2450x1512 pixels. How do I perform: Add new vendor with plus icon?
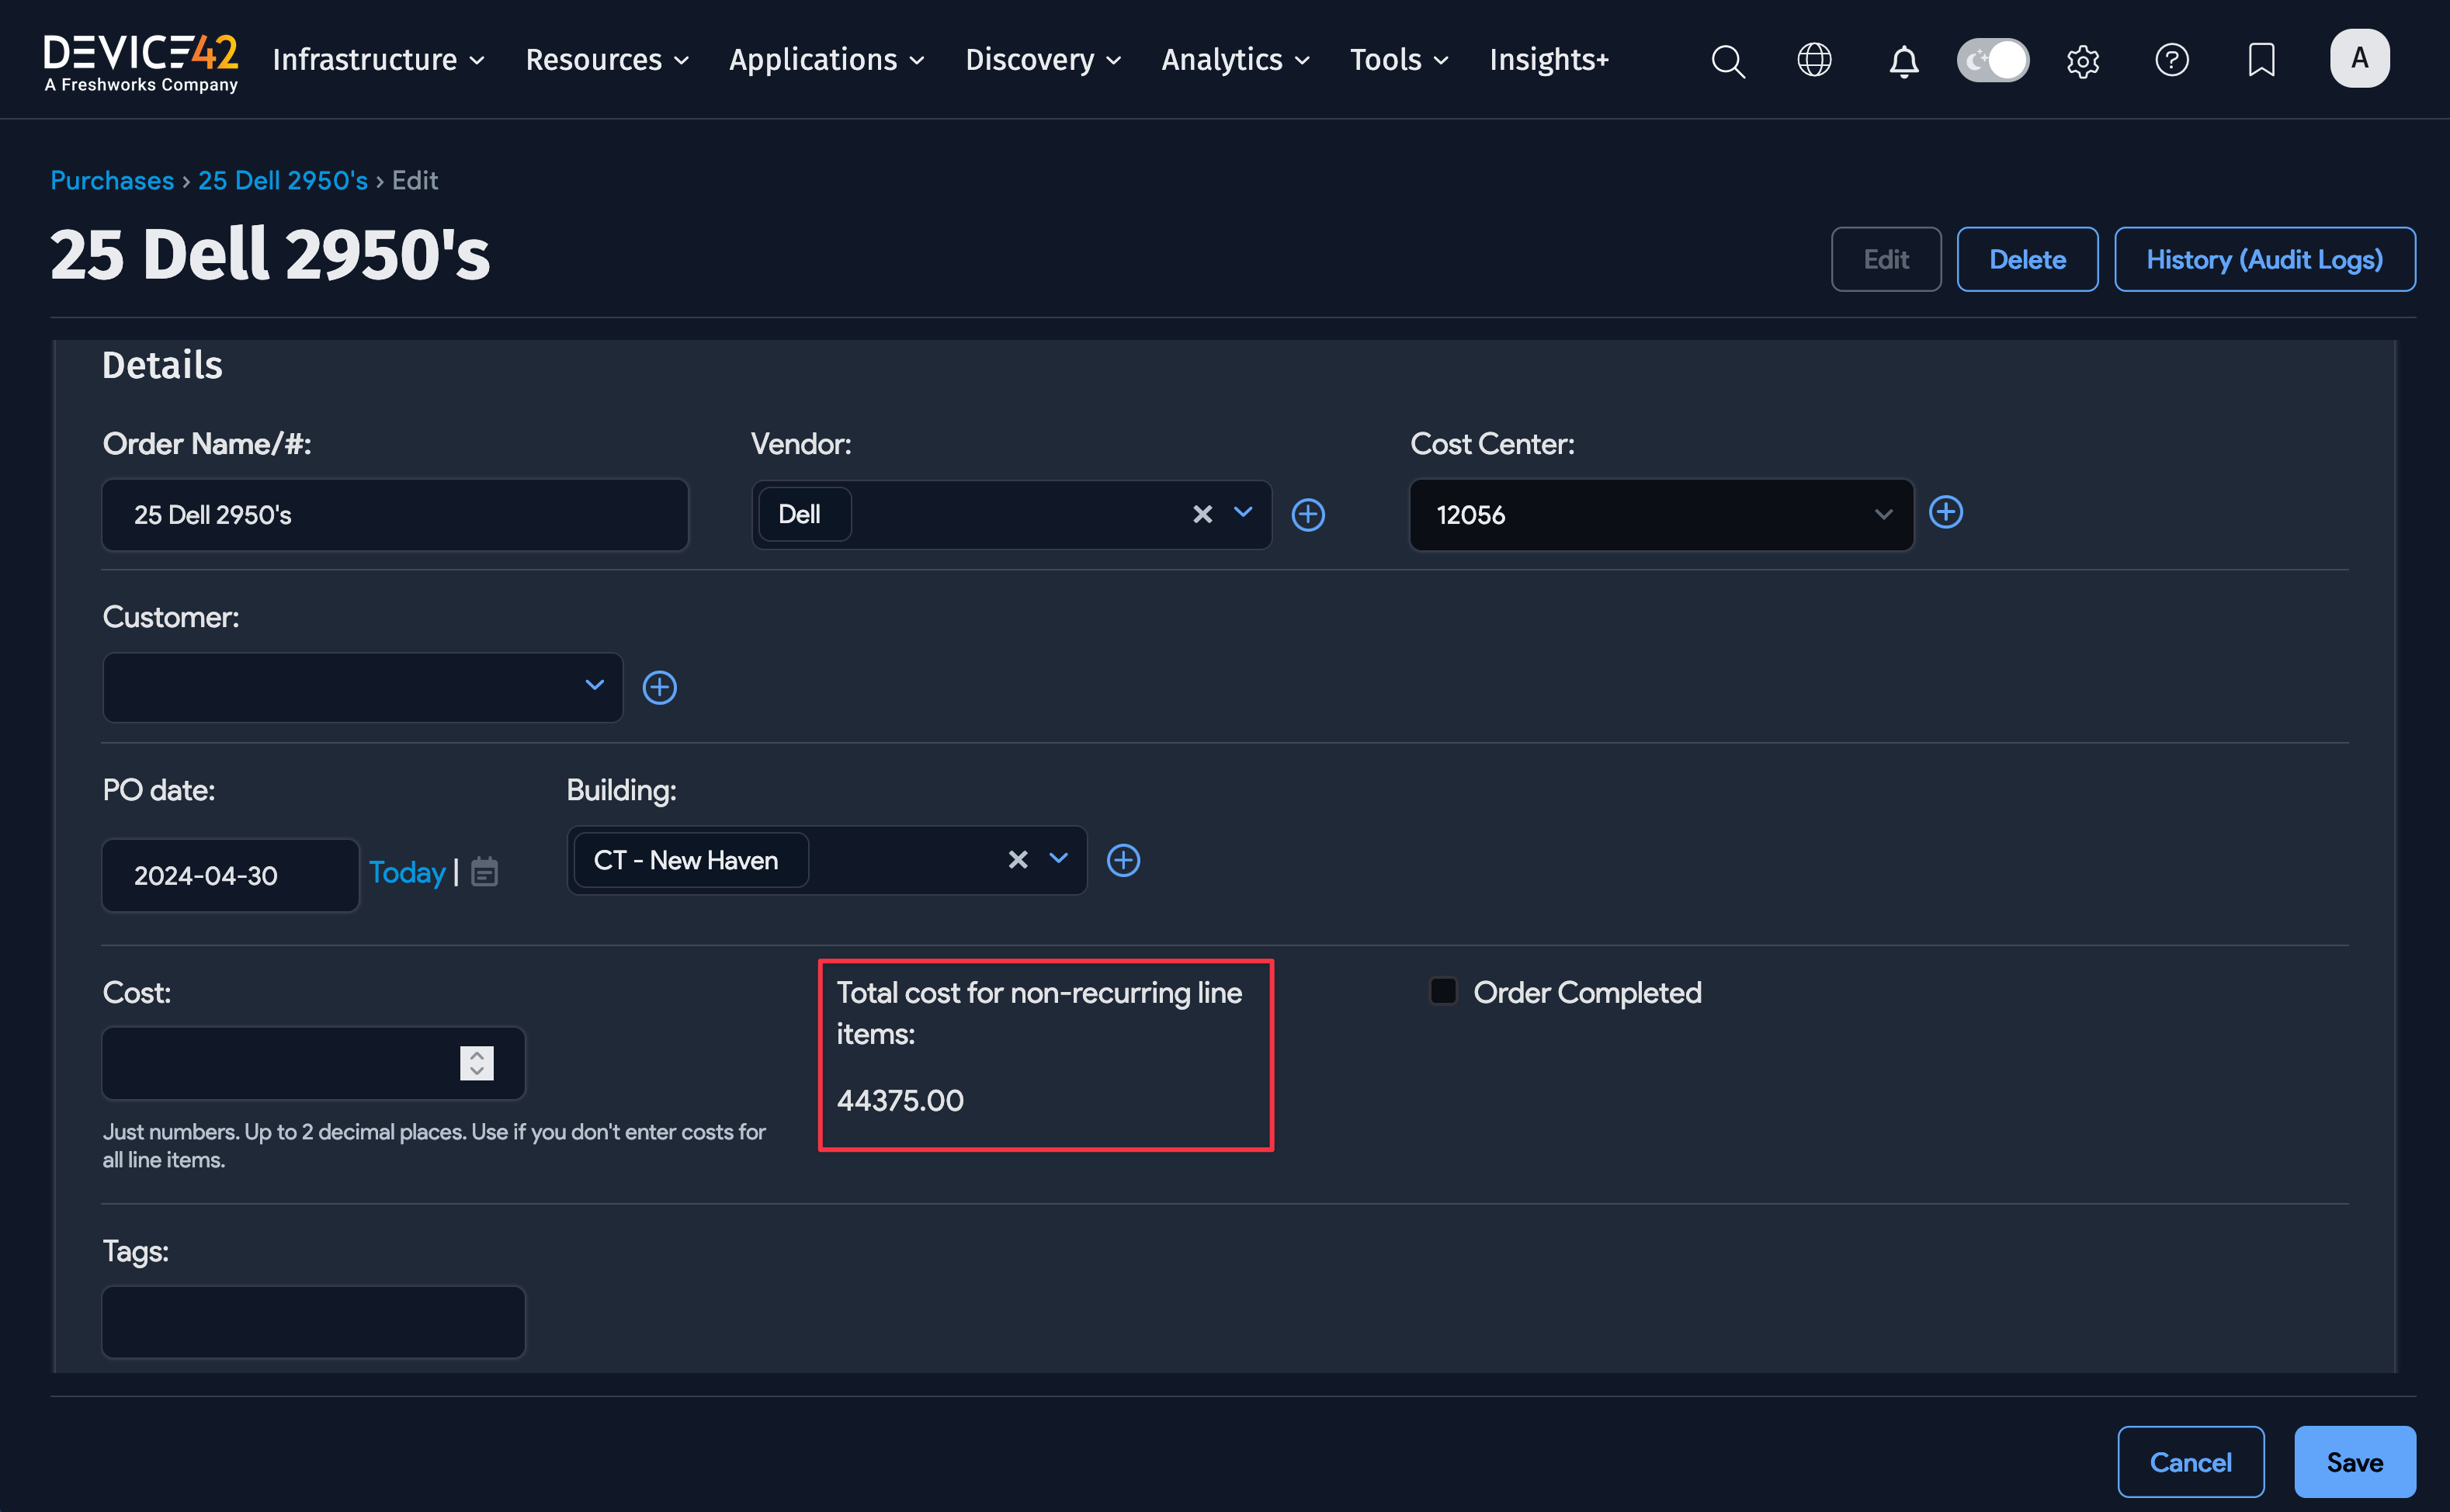tap(1308, 515)
